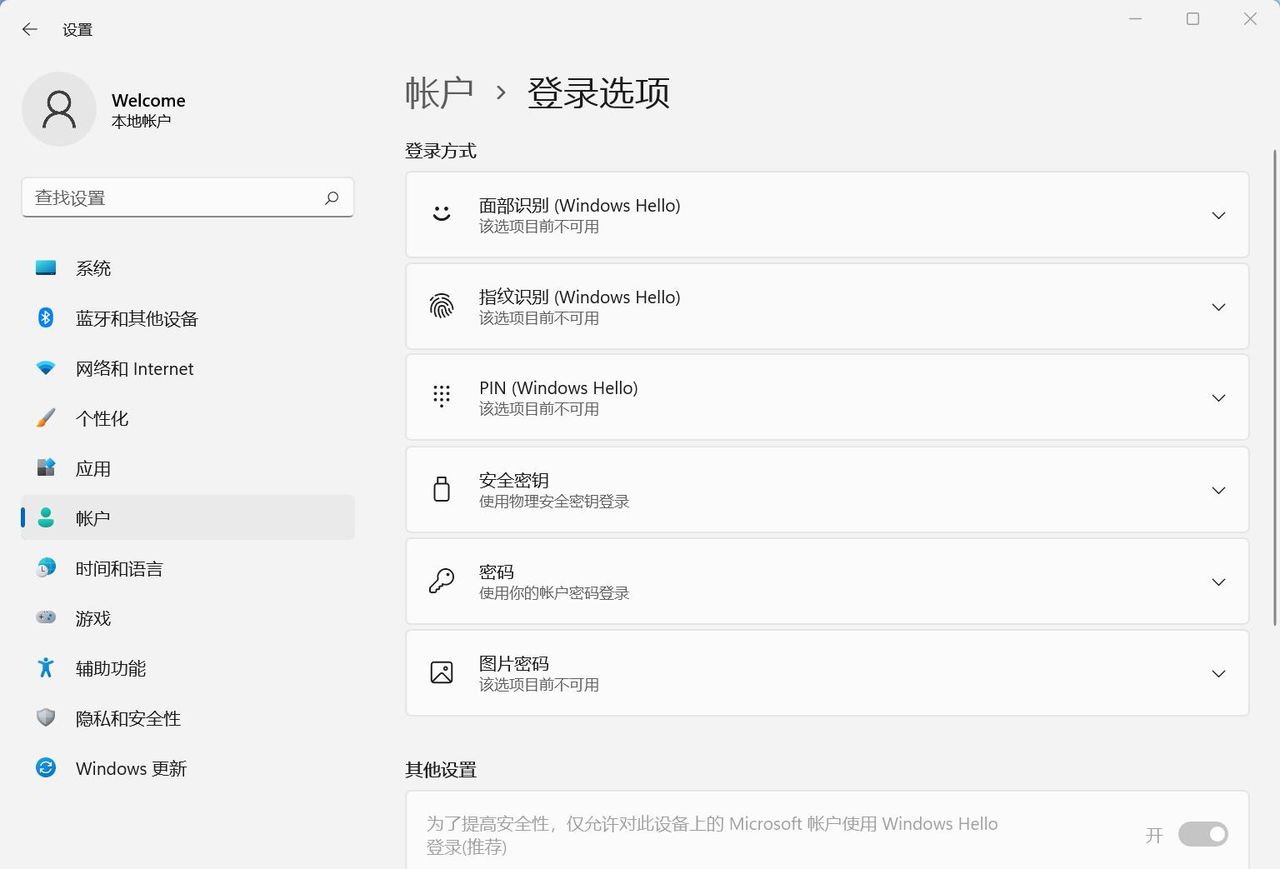The width and height of the screenshot is (1280, 869).
Task: Click the face recognition smiley icon
Action: click(x=441, y=214)
